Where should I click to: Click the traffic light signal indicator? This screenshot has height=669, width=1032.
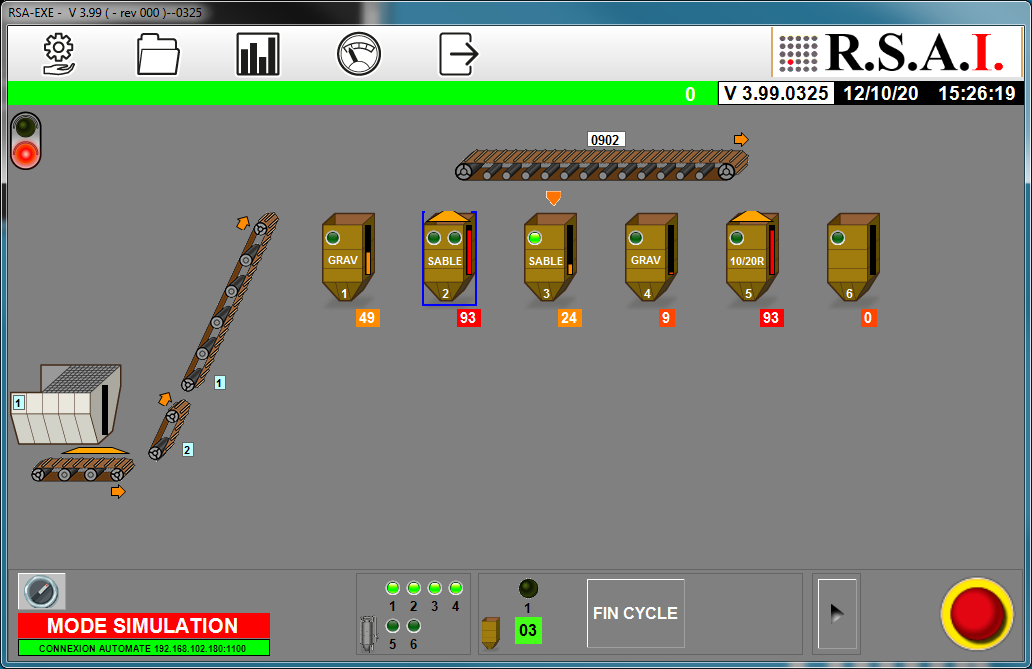point(26,141)
